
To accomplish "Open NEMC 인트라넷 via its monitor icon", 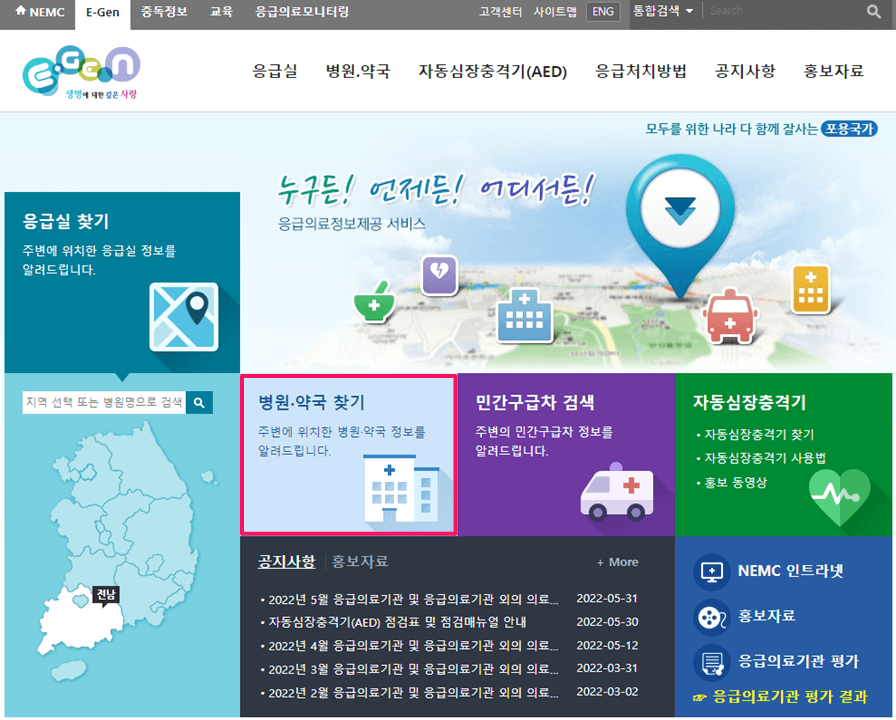I will pos(710,572).
